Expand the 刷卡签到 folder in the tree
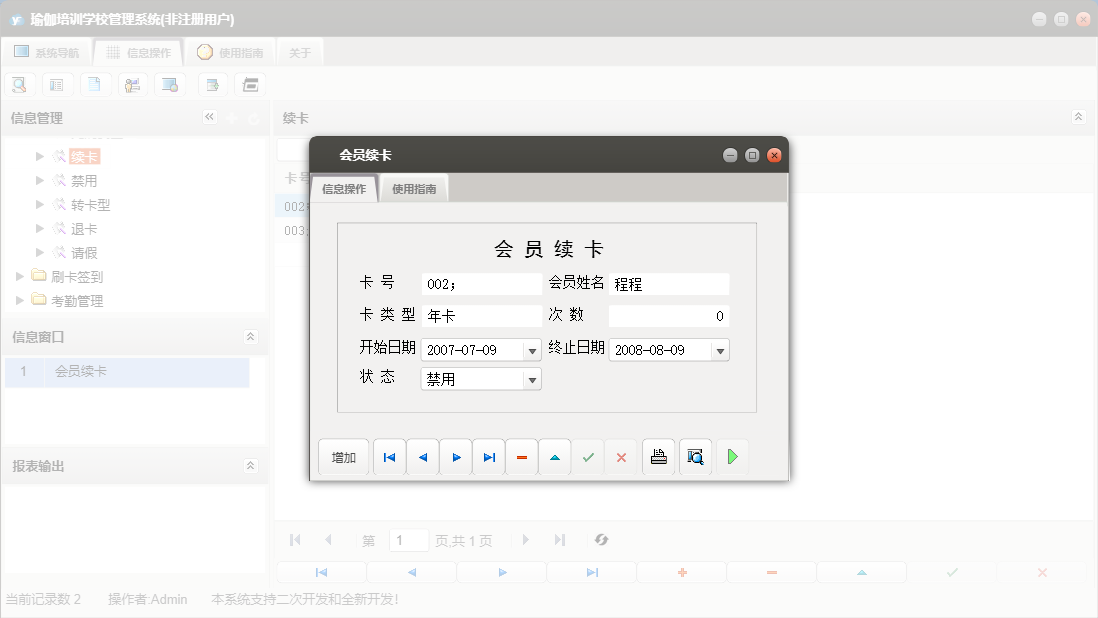Viewport: 1098px width, 618px height. pyautogui.click(x=18, y=276)
